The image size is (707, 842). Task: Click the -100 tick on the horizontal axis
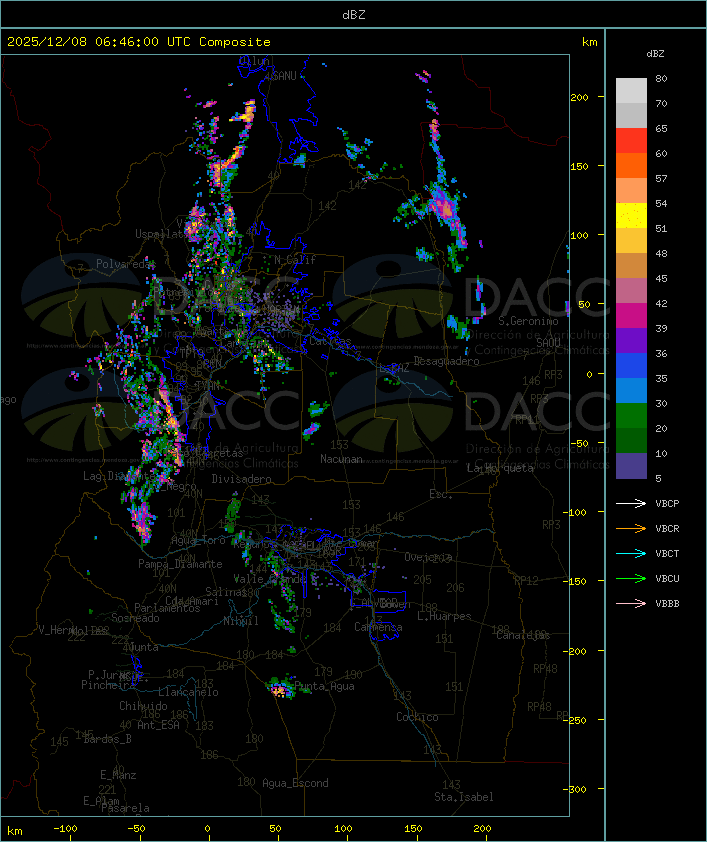(65, 829)
